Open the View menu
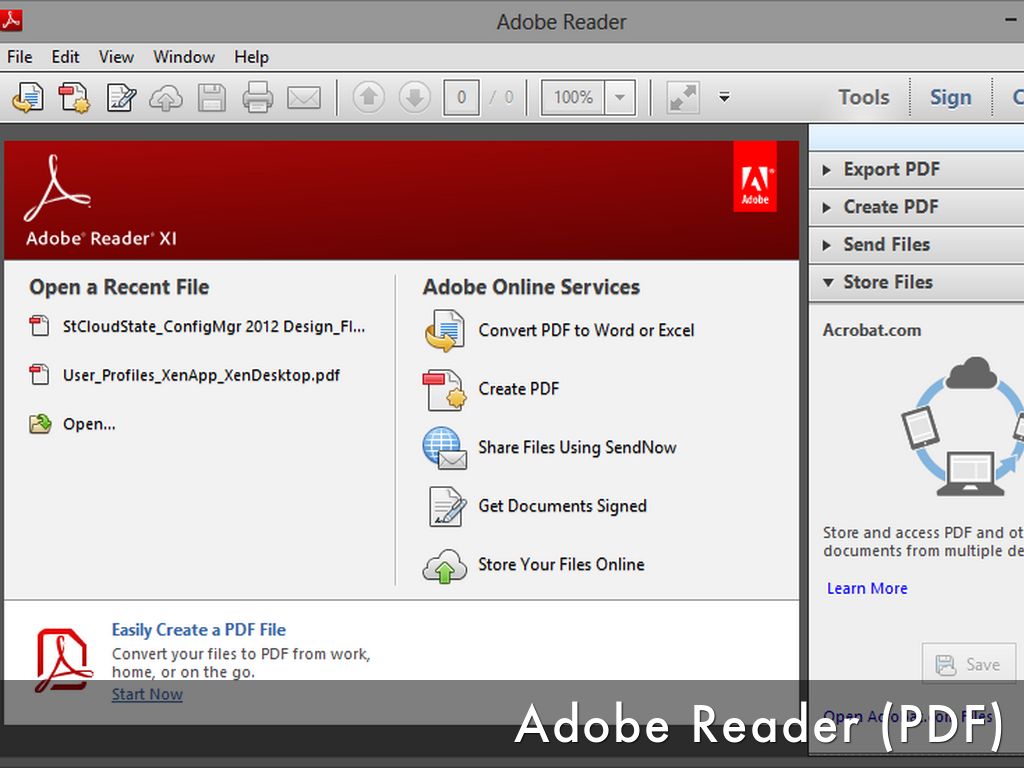 click(116, 57)
